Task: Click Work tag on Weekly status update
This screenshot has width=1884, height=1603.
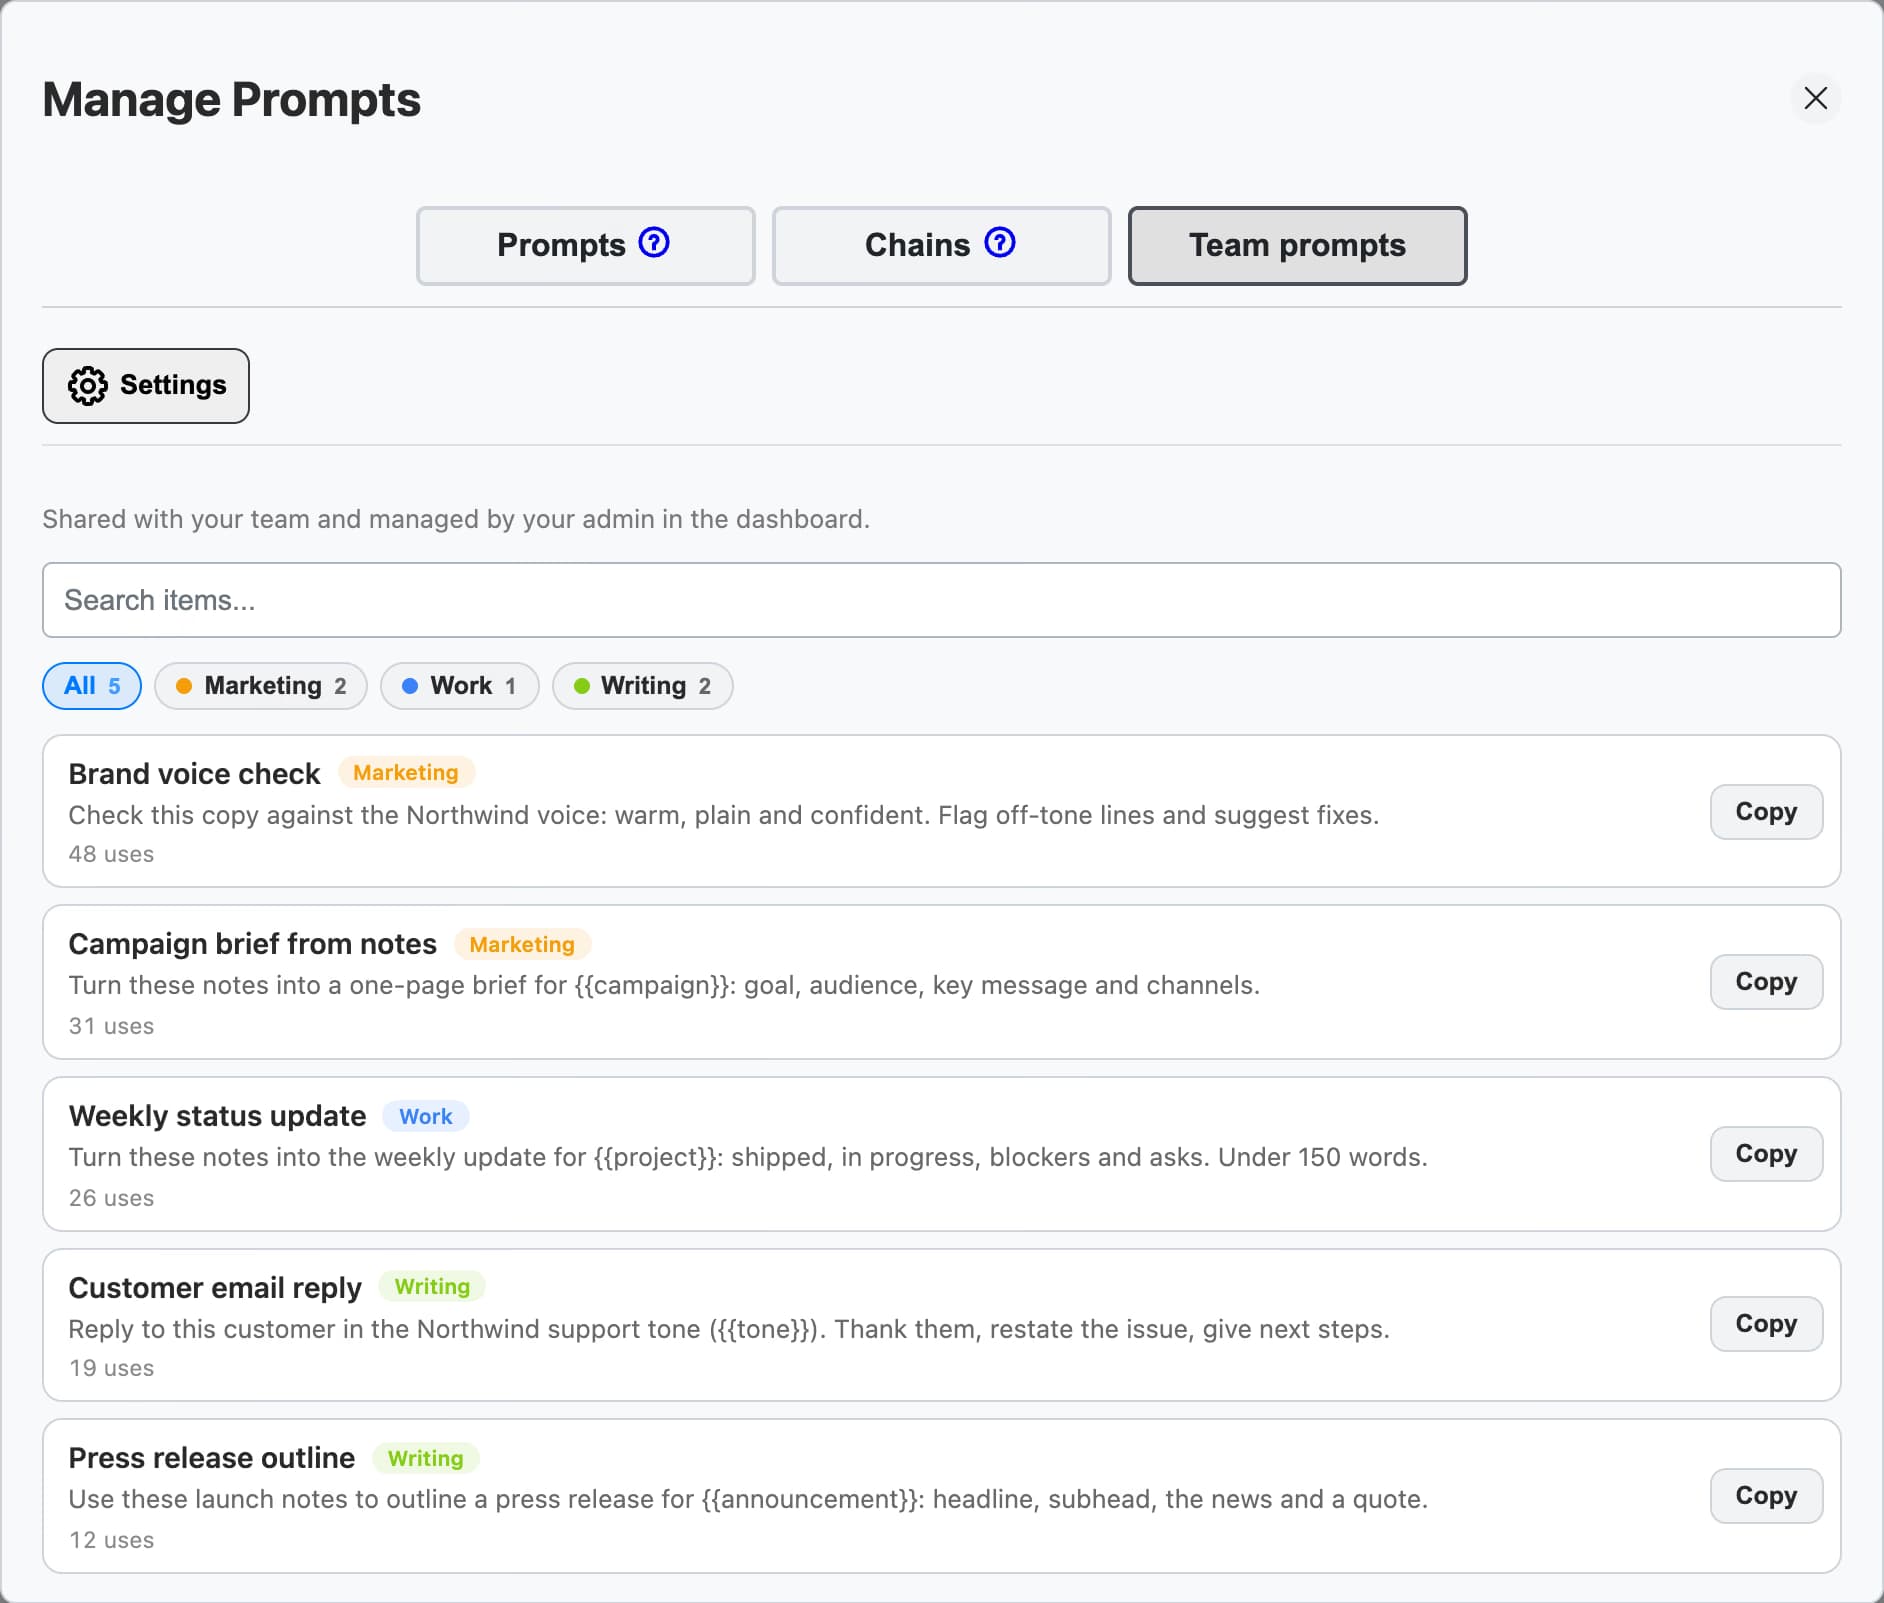Action: pos(426,1116)
